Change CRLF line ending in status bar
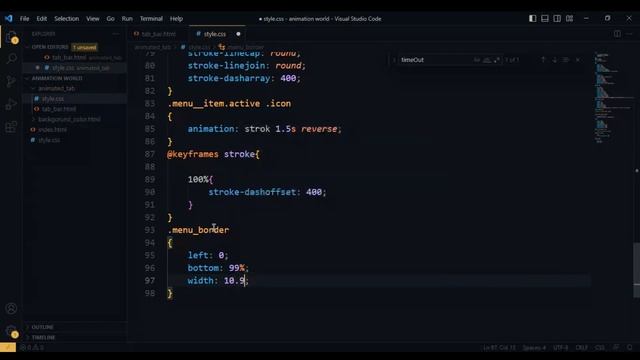Image resolution: width=640 pixels, height=360 pixels. (581, 347)
